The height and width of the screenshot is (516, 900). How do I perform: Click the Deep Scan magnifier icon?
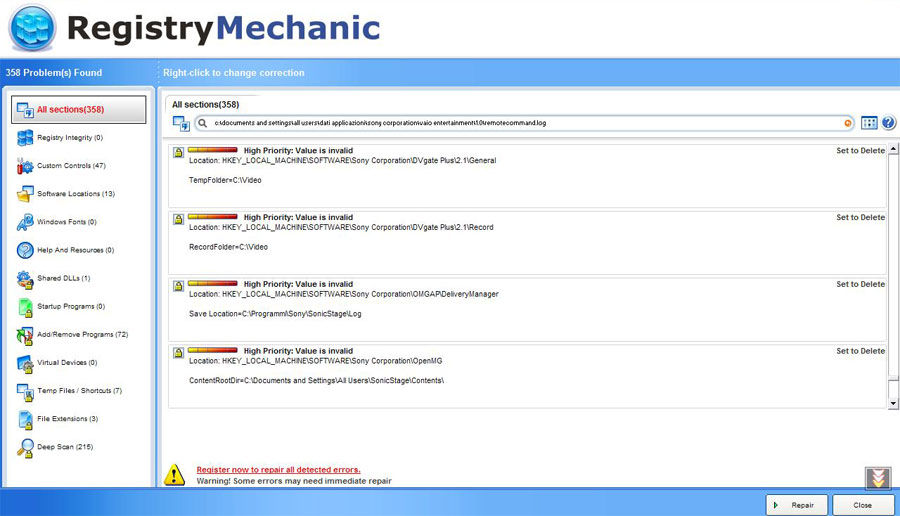(25, 448)
